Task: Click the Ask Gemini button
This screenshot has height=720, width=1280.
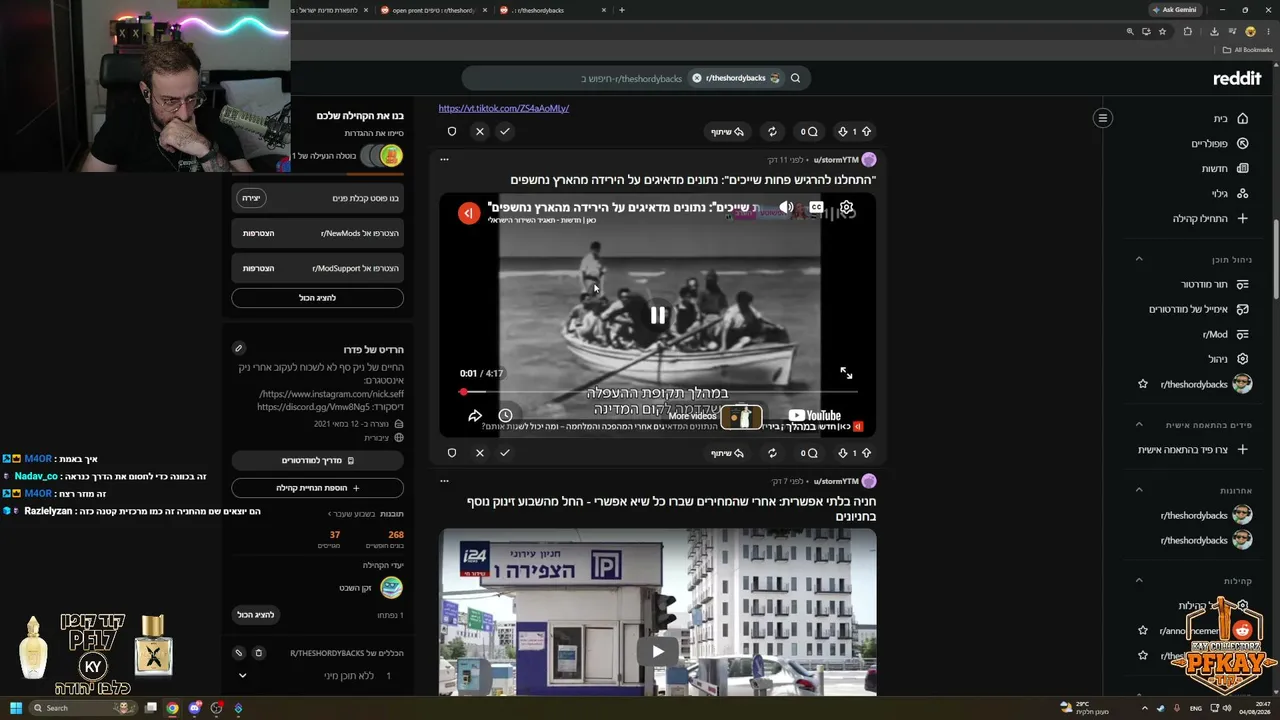Action: [1174, 10]
